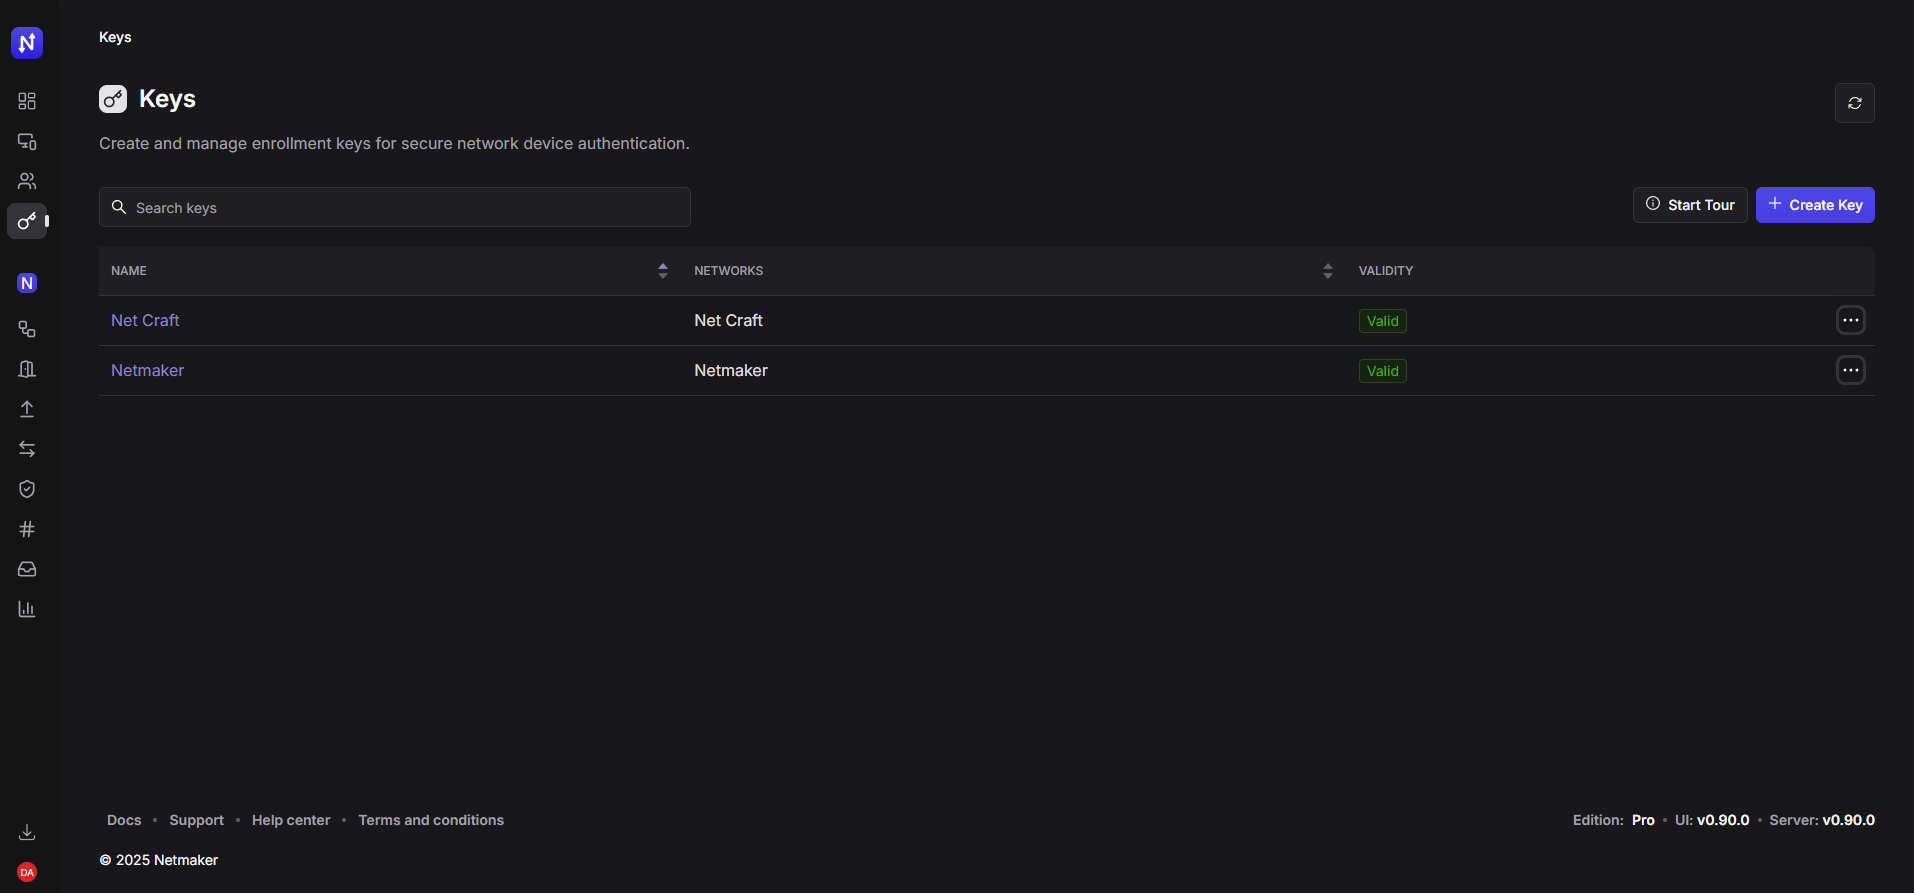Click the Start Tour button
This screenshot has width=1914, height=893.
(x=1689, y=205)
